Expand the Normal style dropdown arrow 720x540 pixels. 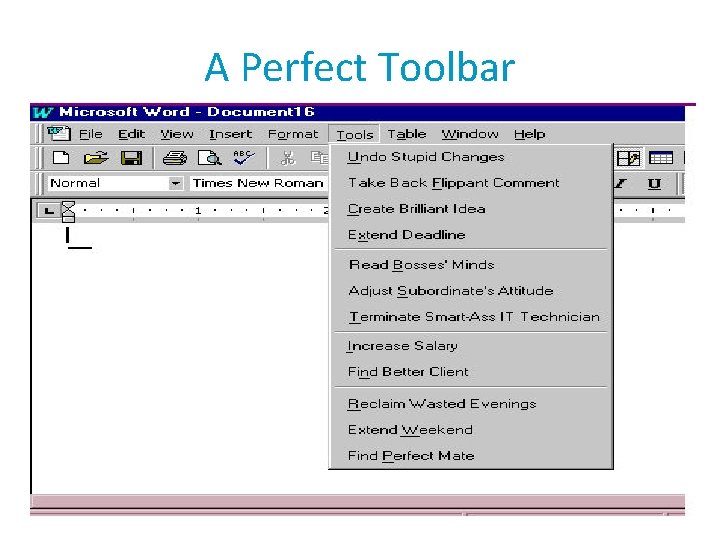pos(175,183)
